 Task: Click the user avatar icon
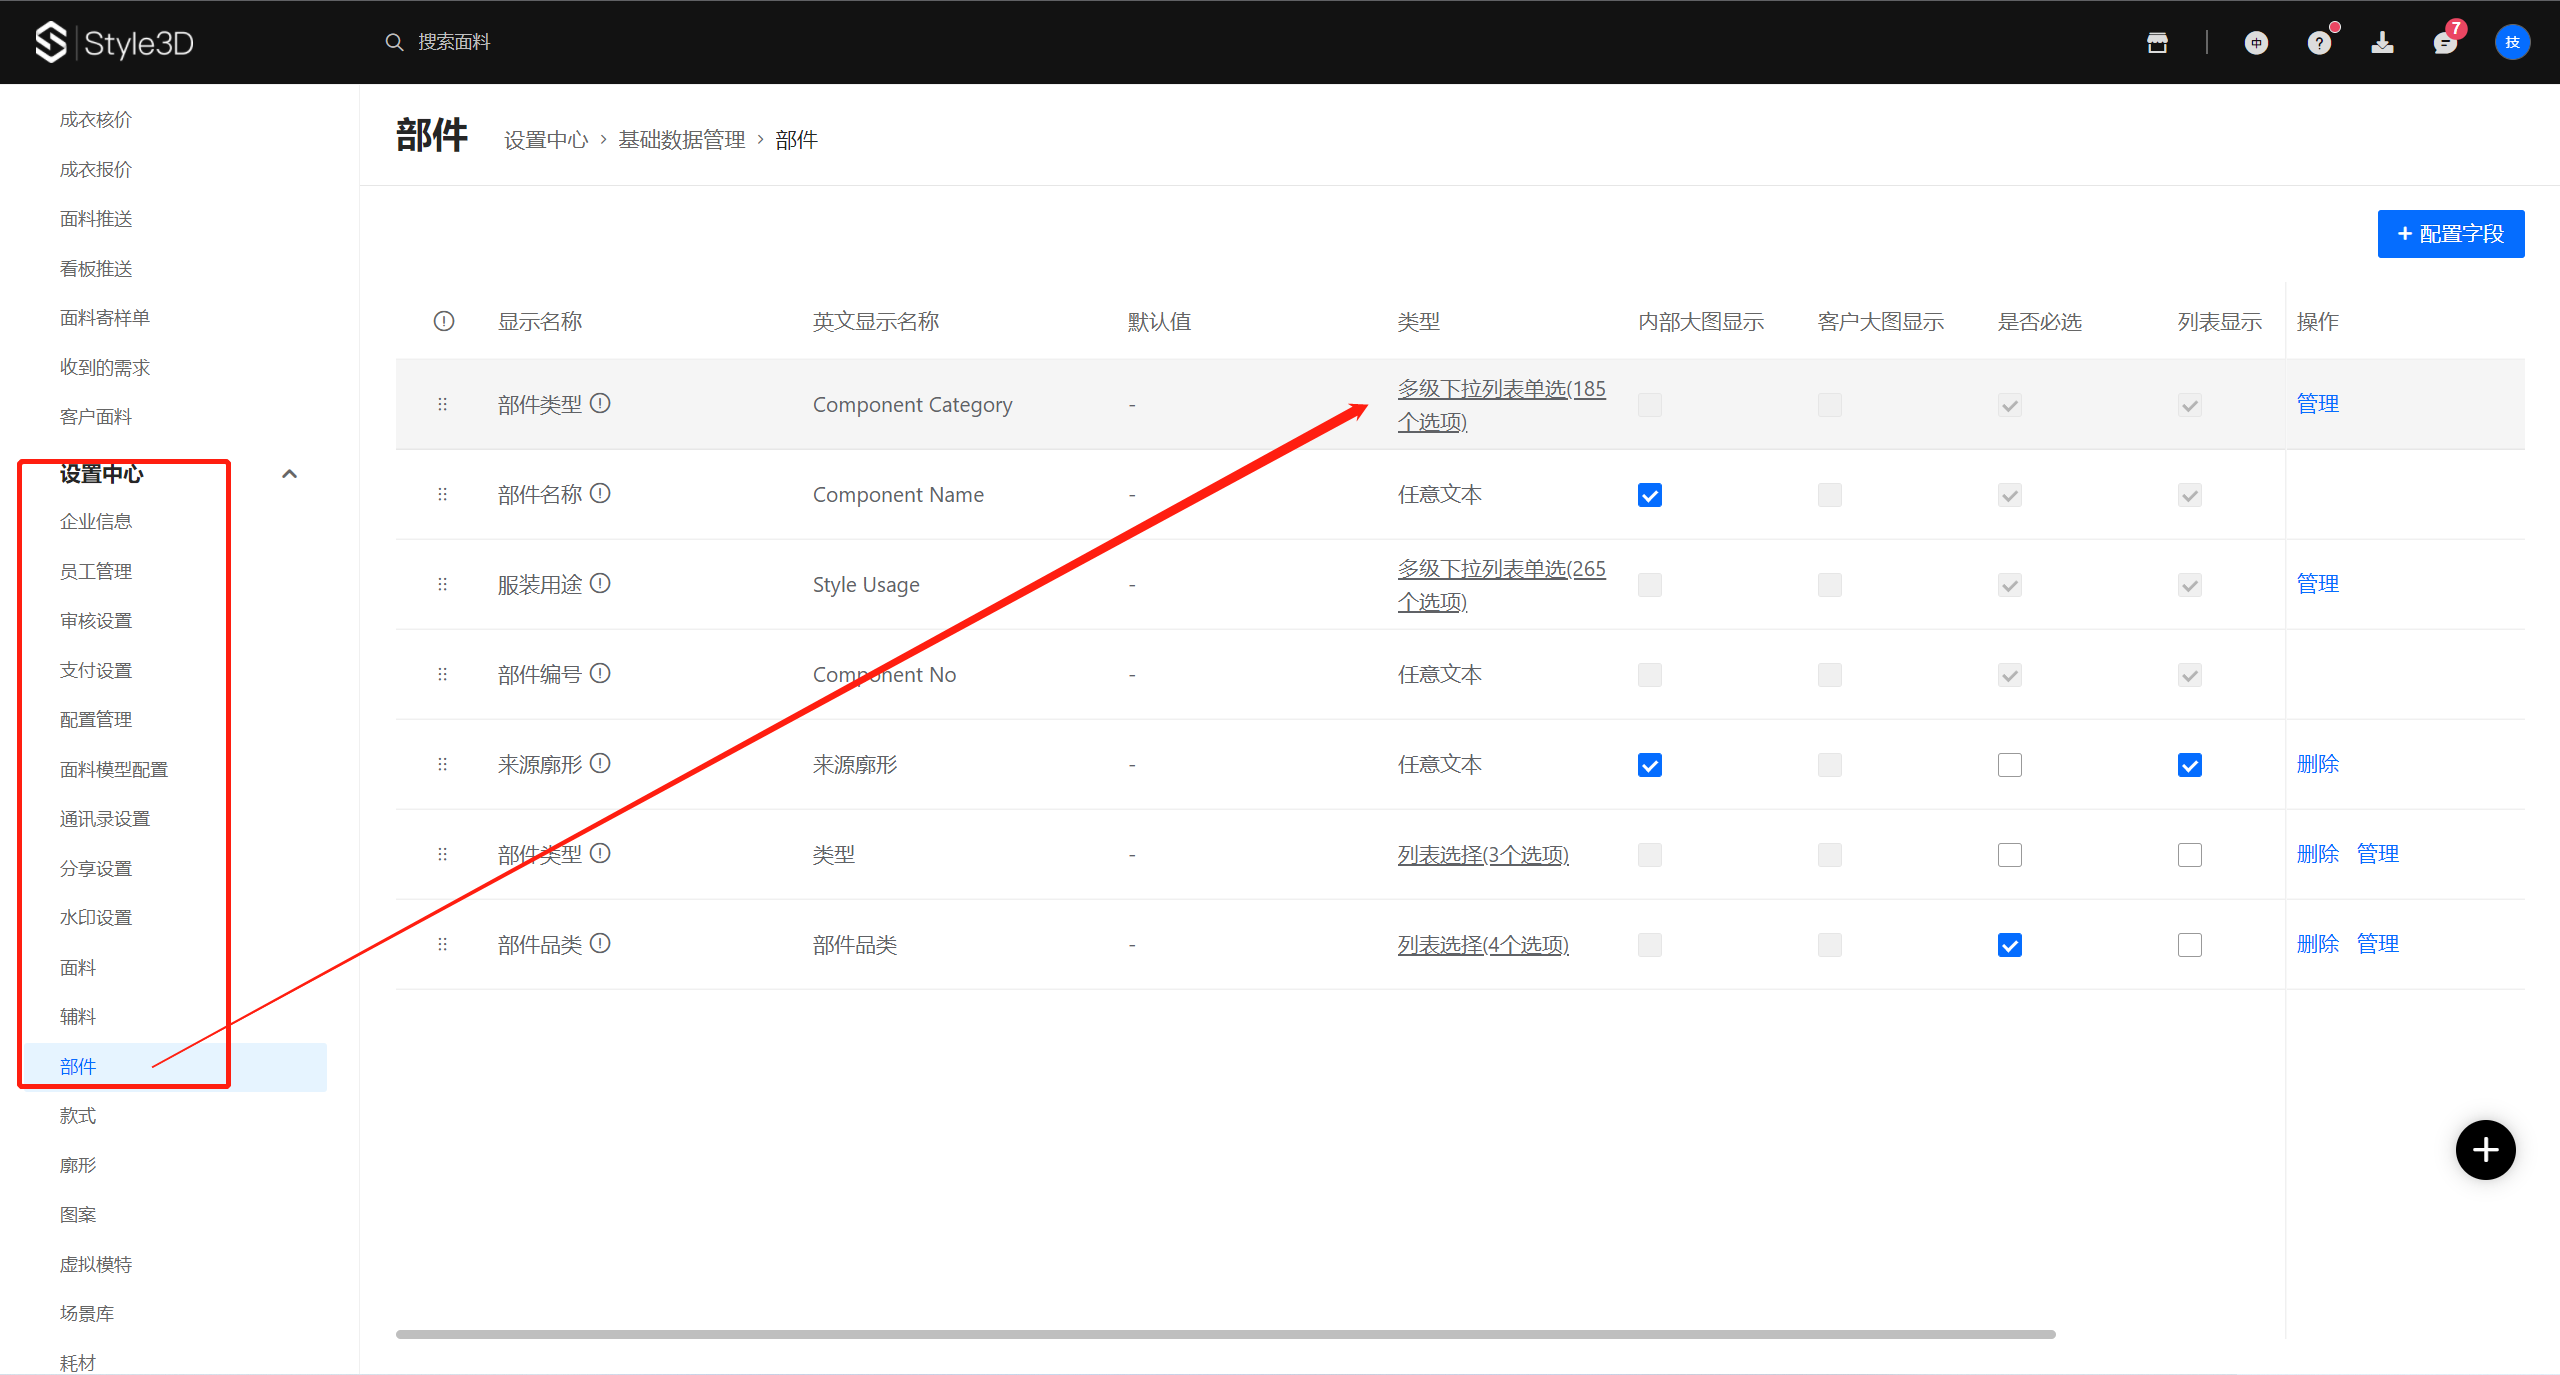tap(2512, 42)
